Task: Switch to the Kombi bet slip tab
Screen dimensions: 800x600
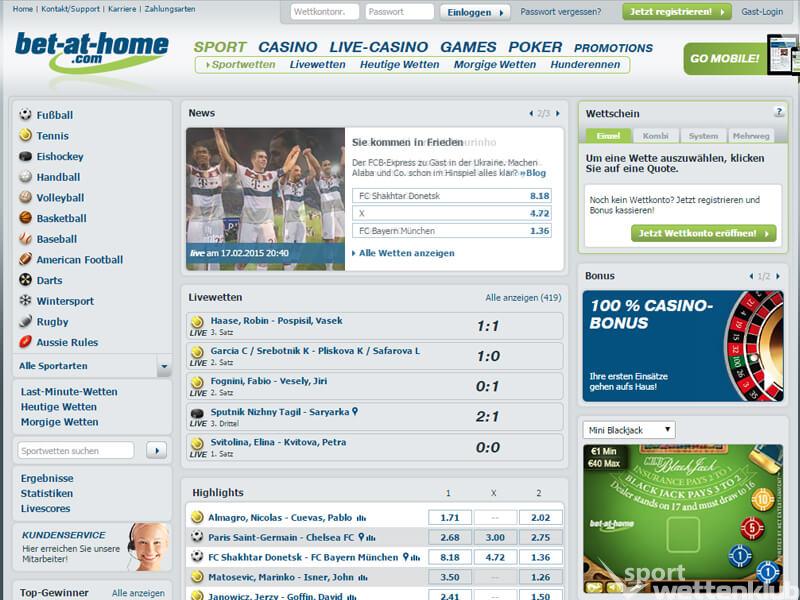Action: coord(656,136)
